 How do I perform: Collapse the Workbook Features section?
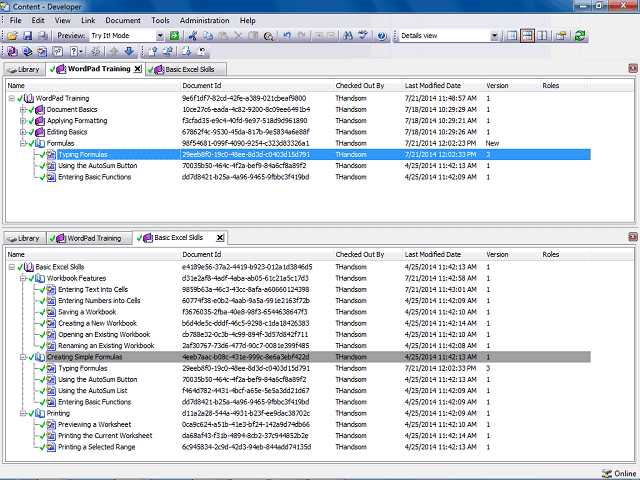pyautogui.click(x=23, y=278)
